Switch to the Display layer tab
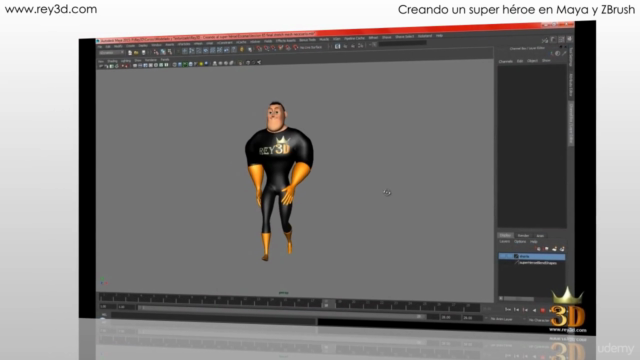This screenshot has width=640, height=360. tap(505, 236)
